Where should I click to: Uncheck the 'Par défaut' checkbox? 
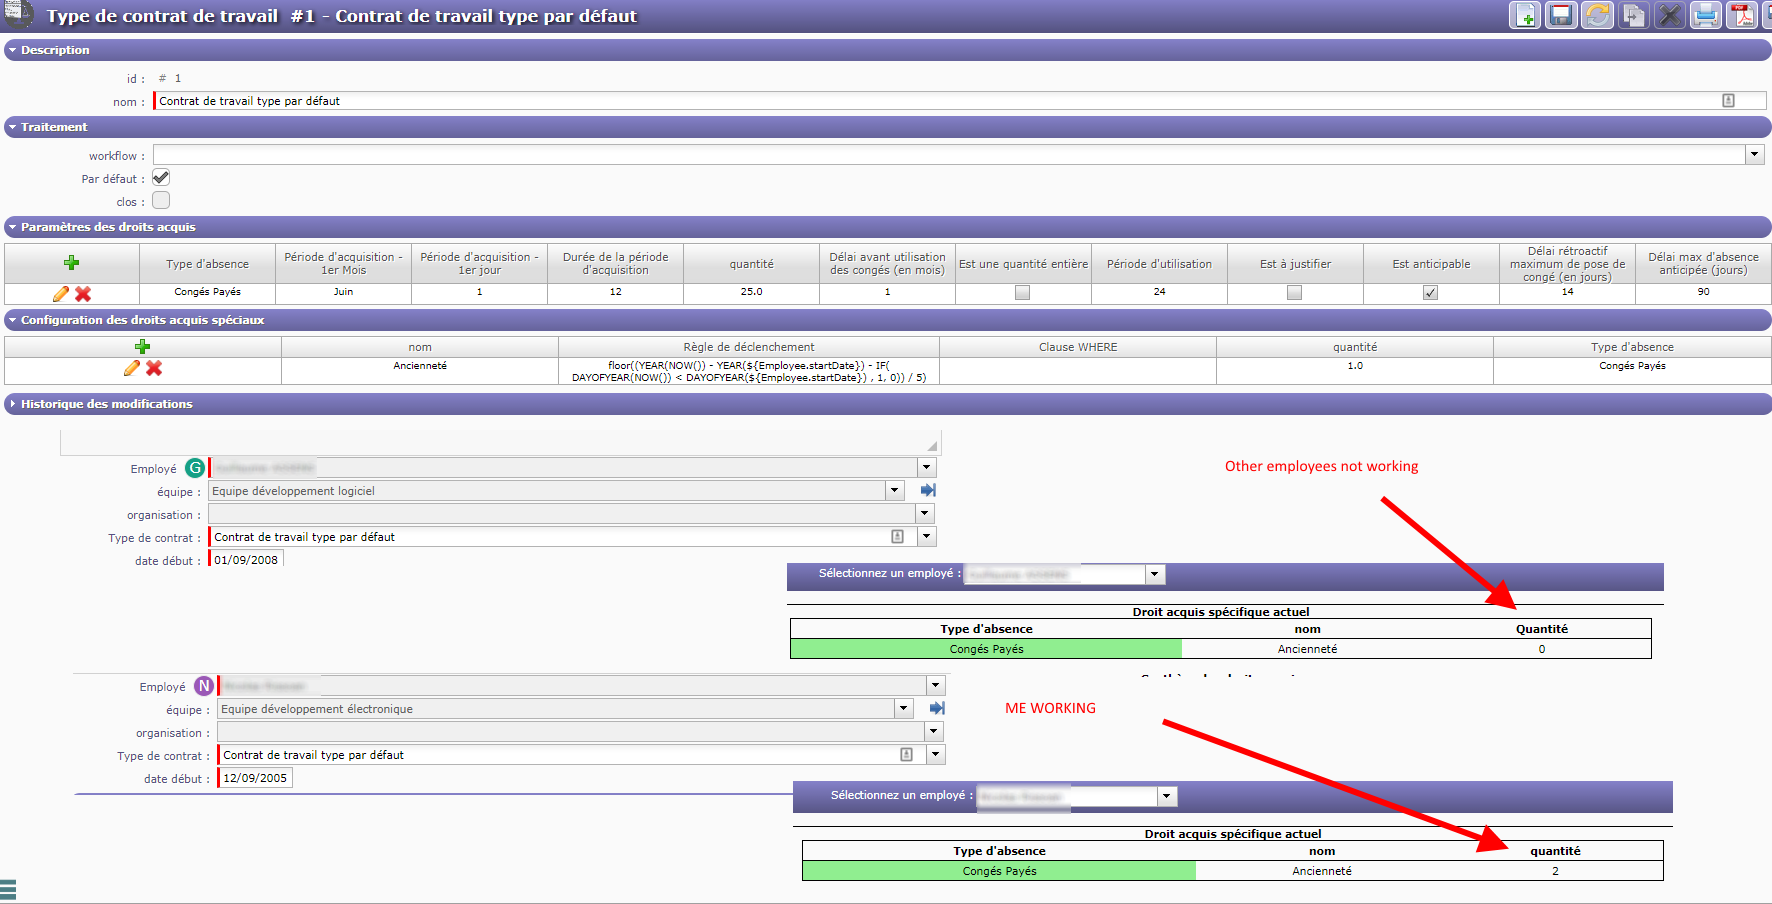[161, 178]
